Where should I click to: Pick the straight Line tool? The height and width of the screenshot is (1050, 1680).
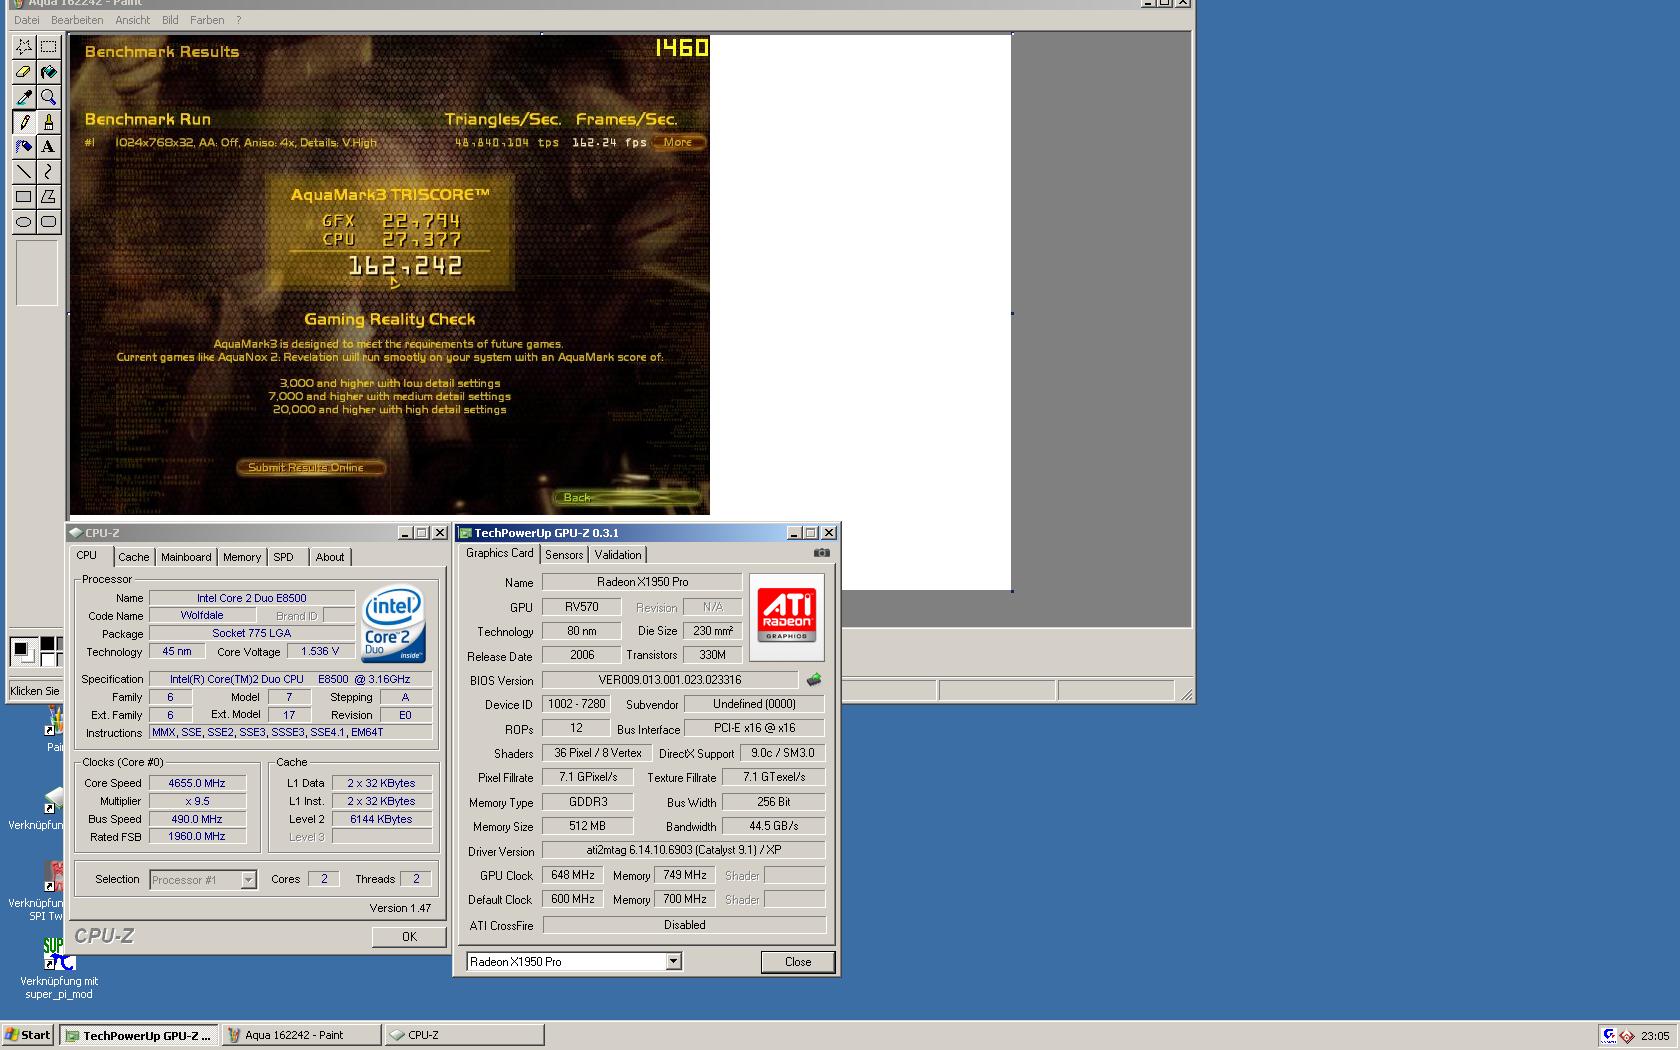coord(23,172)
